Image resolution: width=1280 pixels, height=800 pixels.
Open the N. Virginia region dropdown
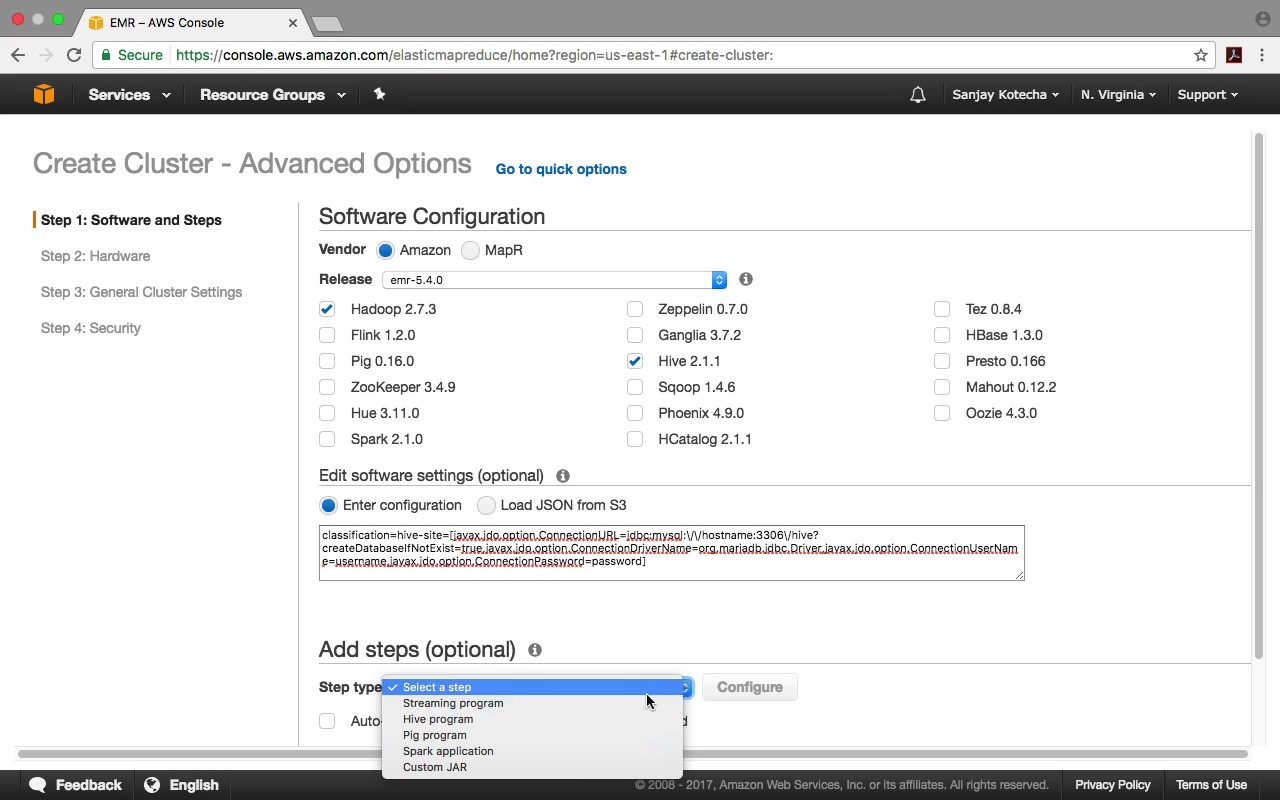[1118, 95]
